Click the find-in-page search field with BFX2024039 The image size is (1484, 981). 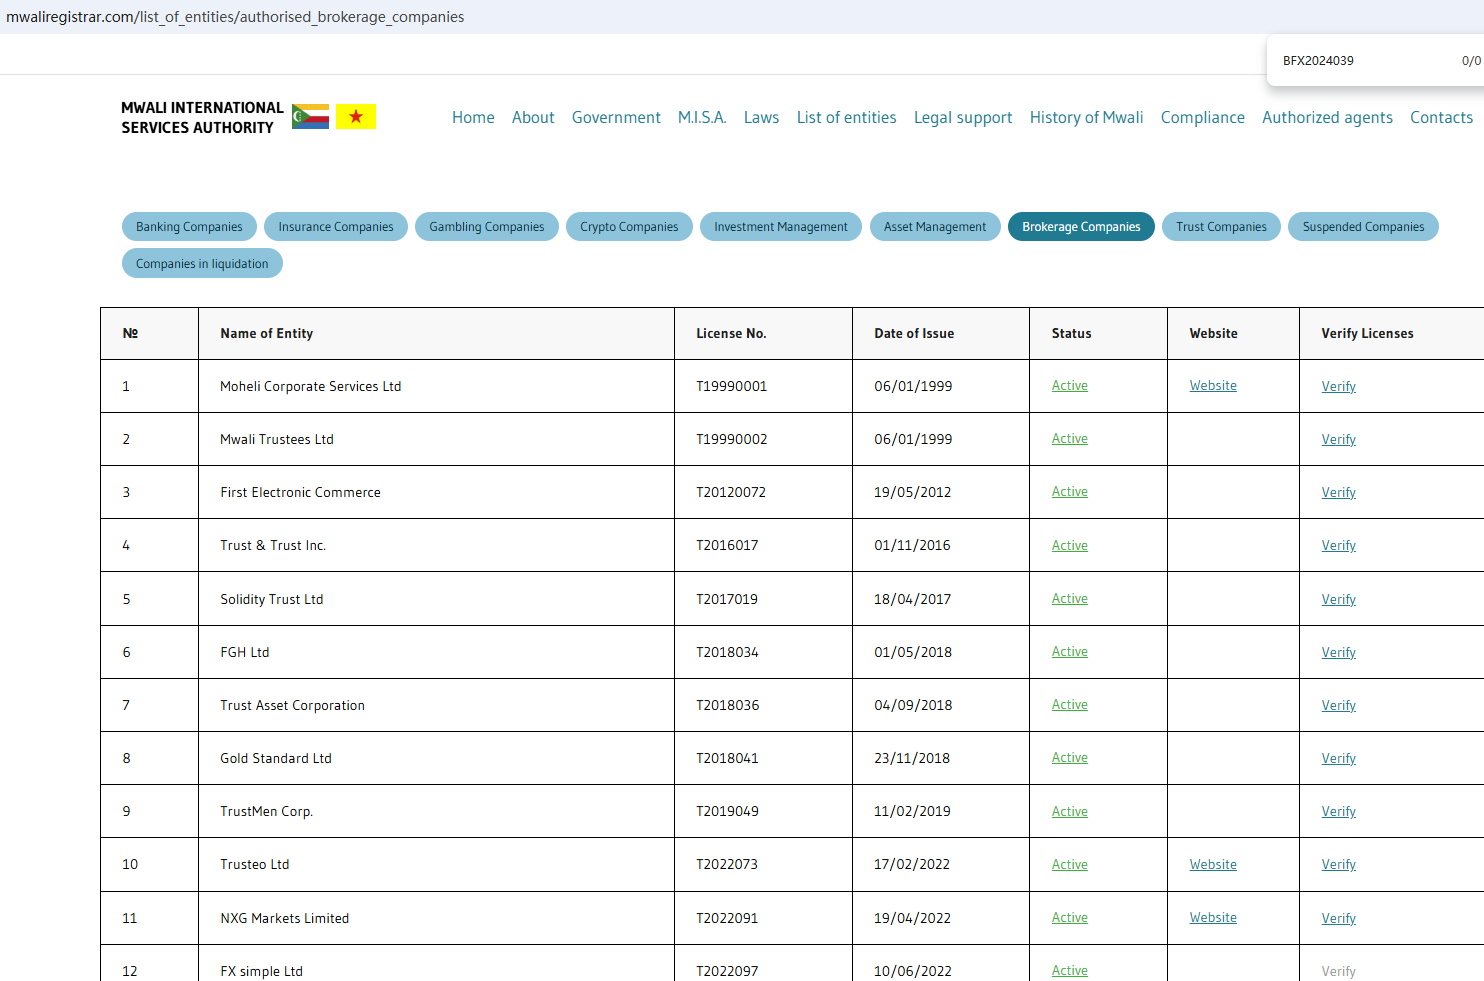coord(1360,61)
